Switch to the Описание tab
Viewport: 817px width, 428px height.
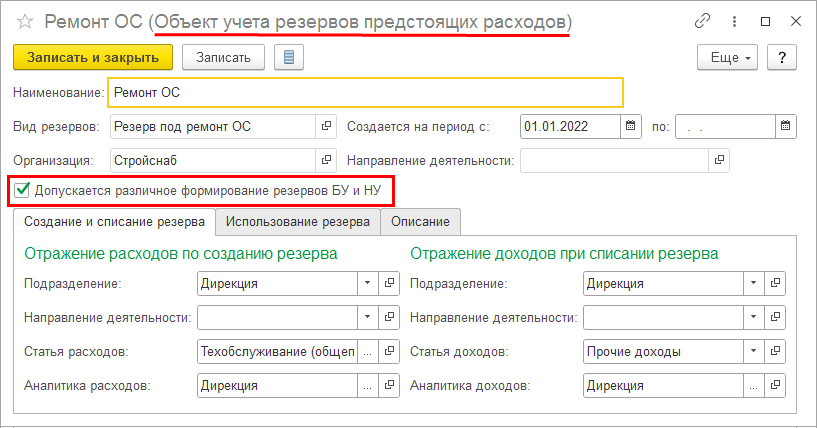pos(420,221)
